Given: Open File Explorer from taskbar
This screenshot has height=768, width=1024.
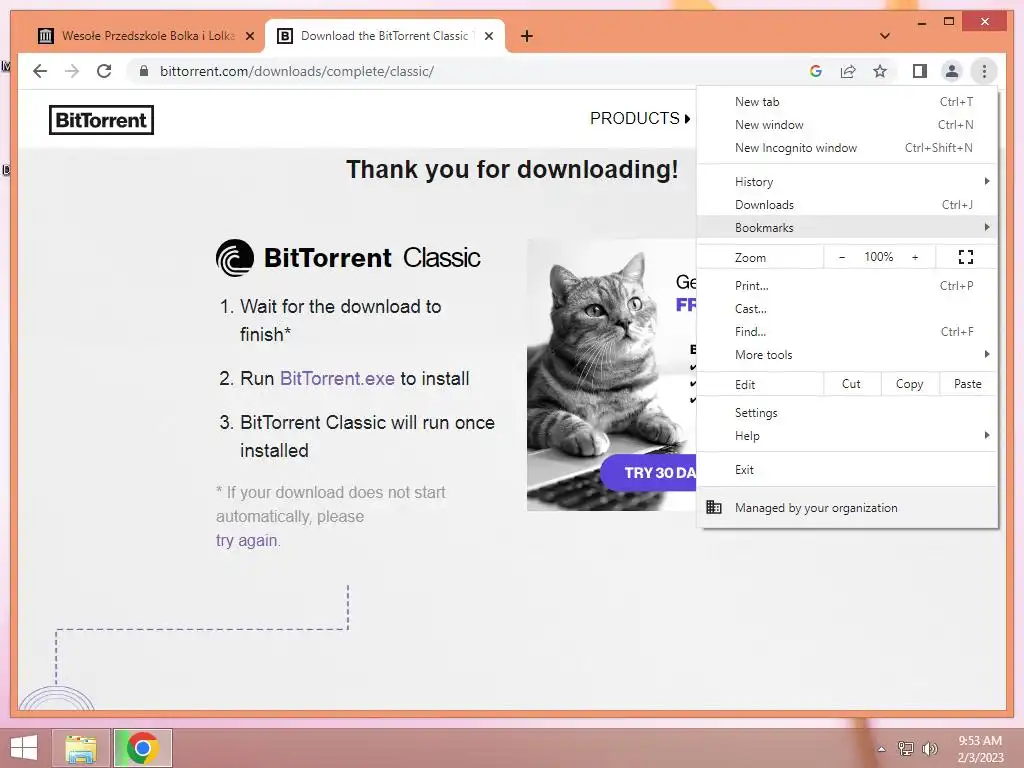Looking at the screenshot, I should (81, 748).
